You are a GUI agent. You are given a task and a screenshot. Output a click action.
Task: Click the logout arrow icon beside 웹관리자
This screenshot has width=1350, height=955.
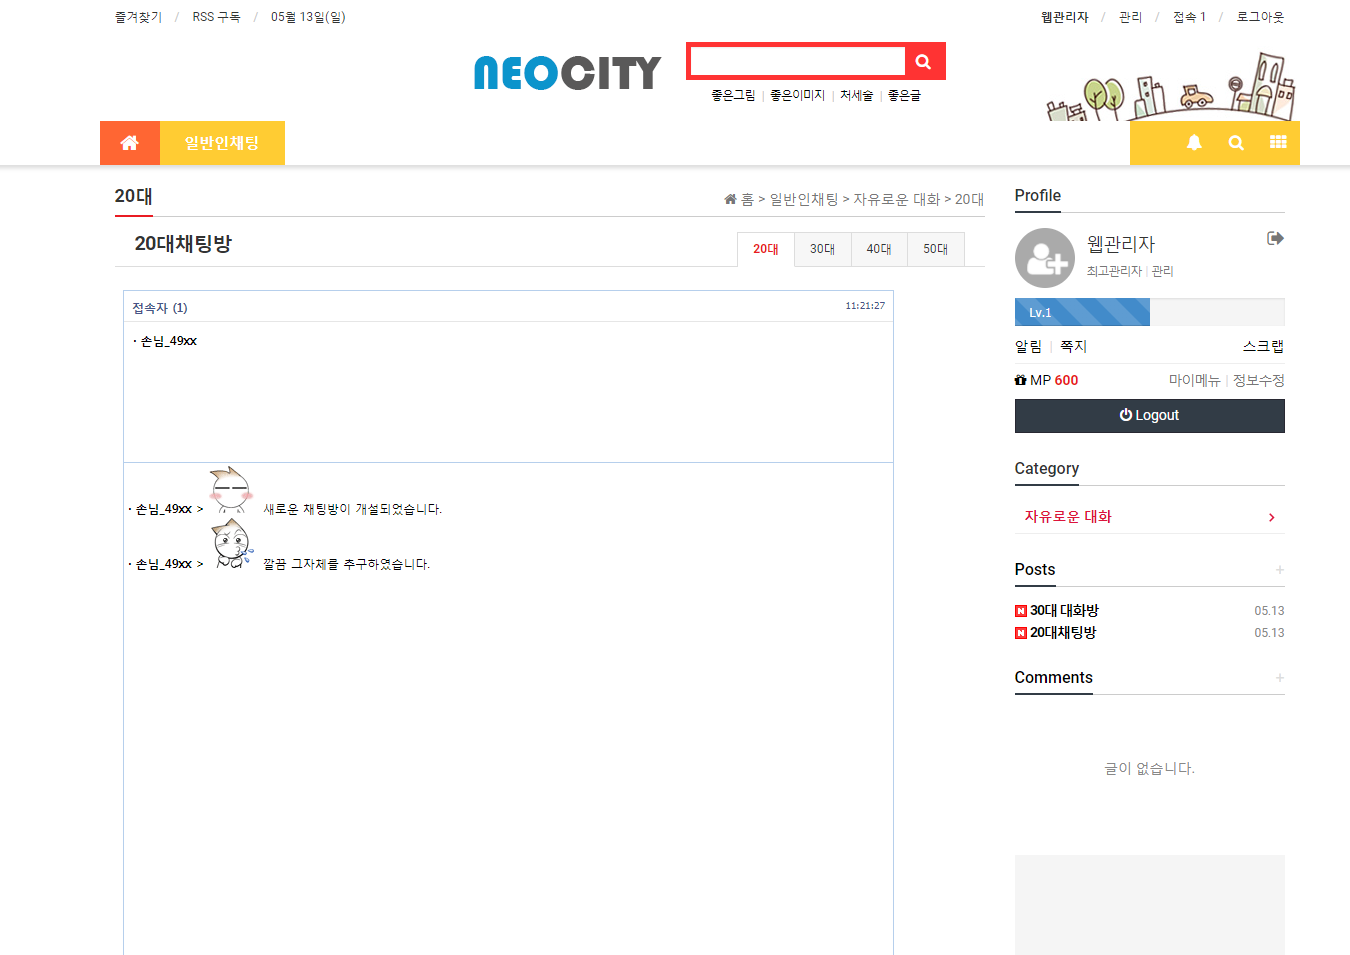pos(1275,238)
